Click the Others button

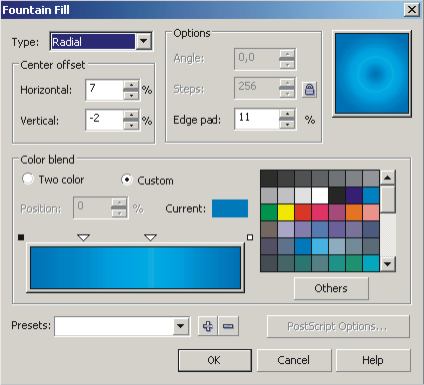331,288
